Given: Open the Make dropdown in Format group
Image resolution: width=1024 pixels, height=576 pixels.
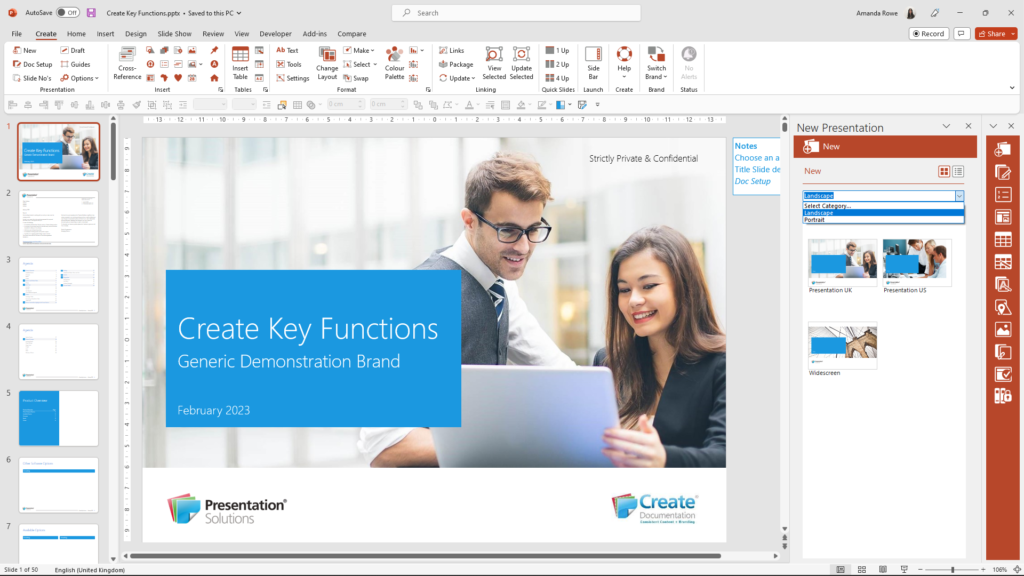Looking at the screenshot, I should click(360, 50).
